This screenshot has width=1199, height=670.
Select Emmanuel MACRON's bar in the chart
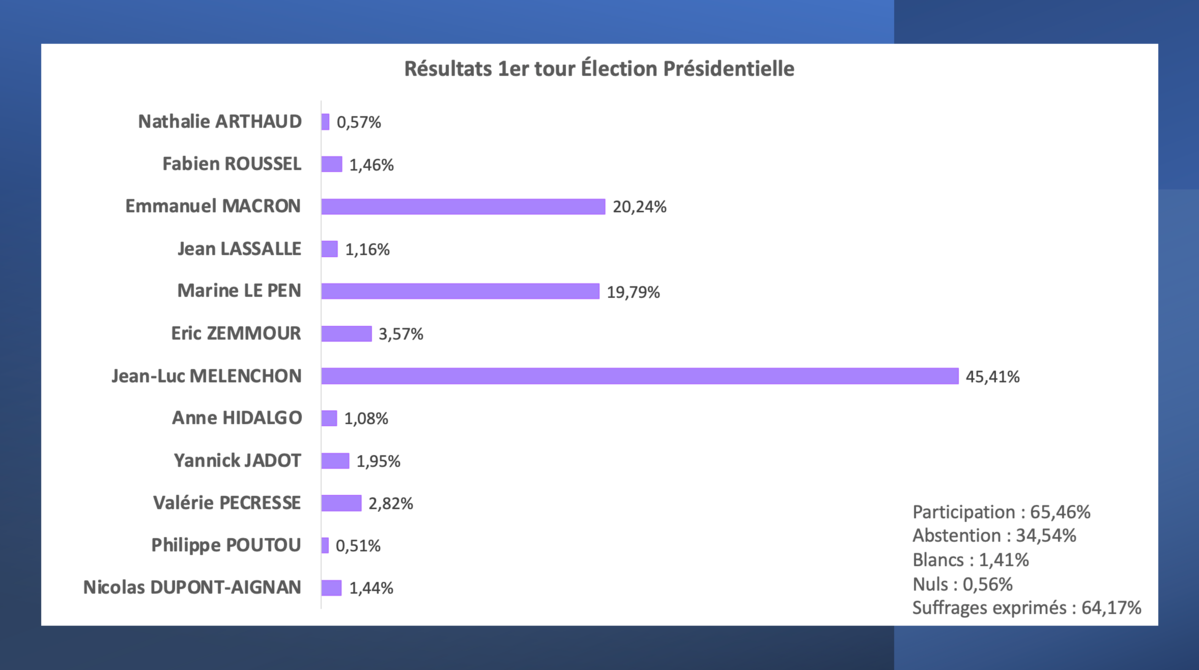coord(463,207)
